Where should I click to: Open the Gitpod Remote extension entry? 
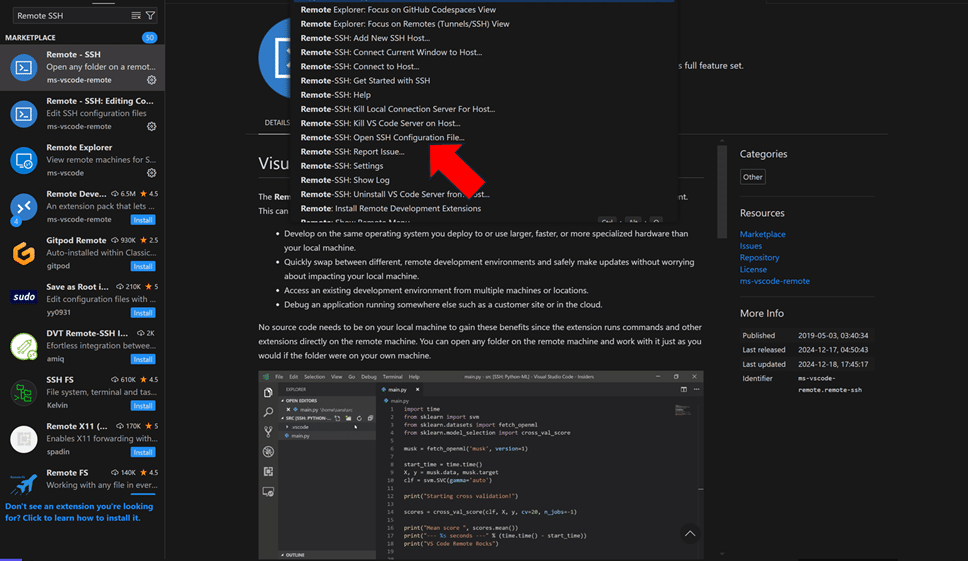tap(82, 253)
